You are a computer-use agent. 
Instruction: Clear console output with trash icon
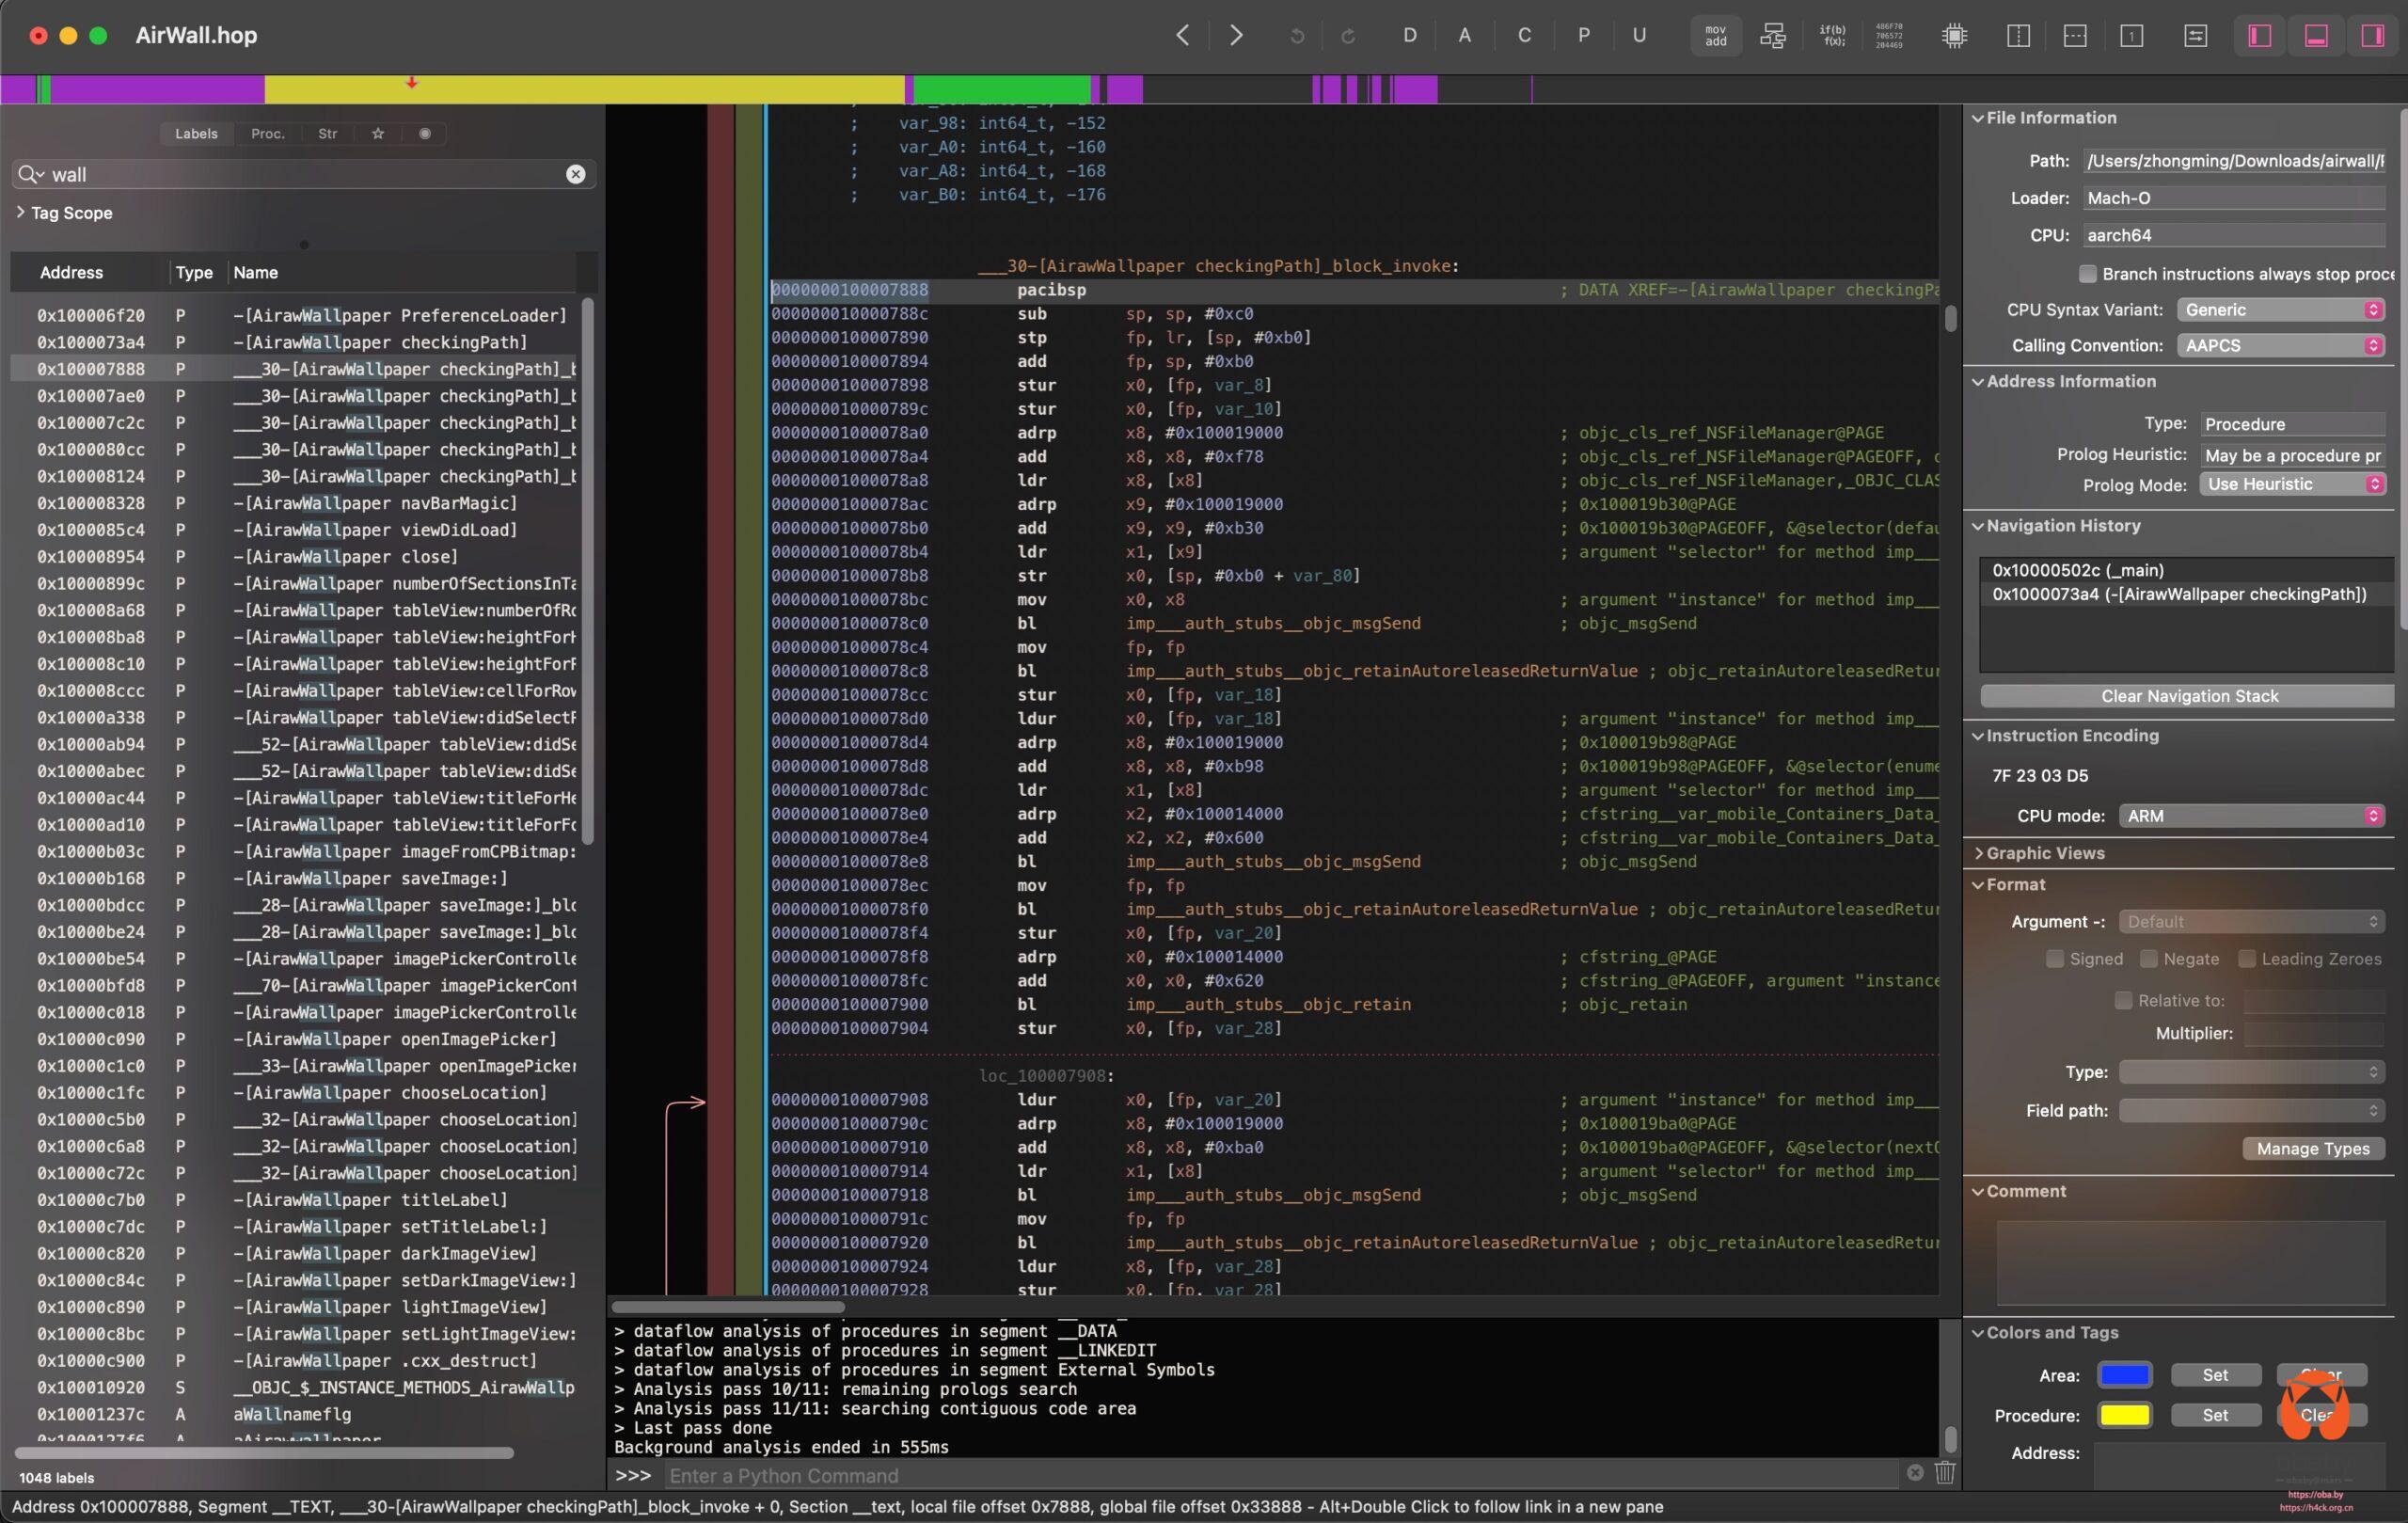click(1945, 1472)
